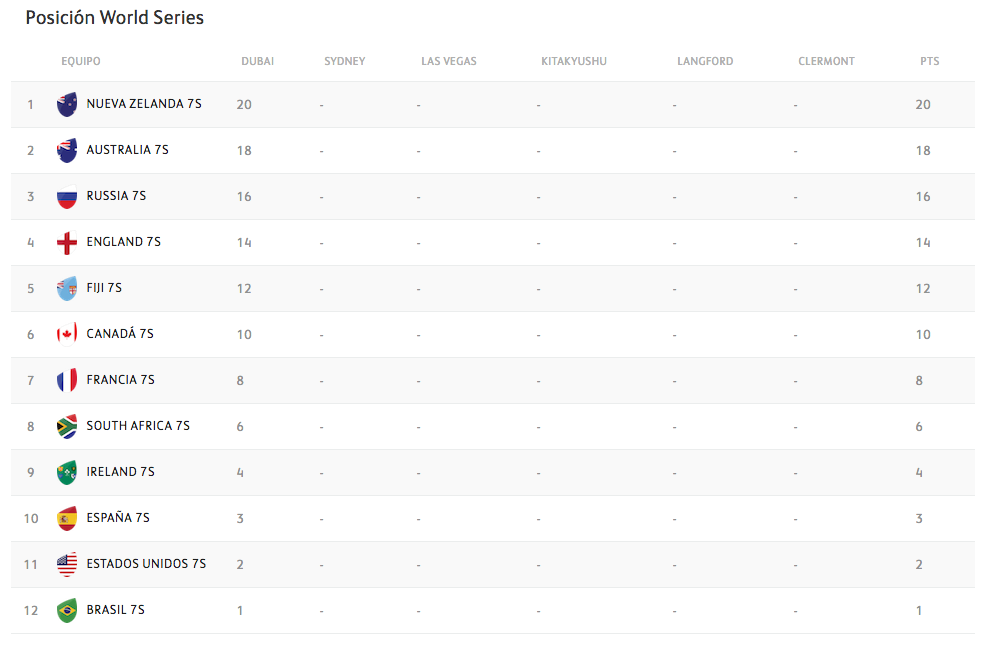
Task: Click the Russia 7s flag icon
Action: click(x=67, y=196)
